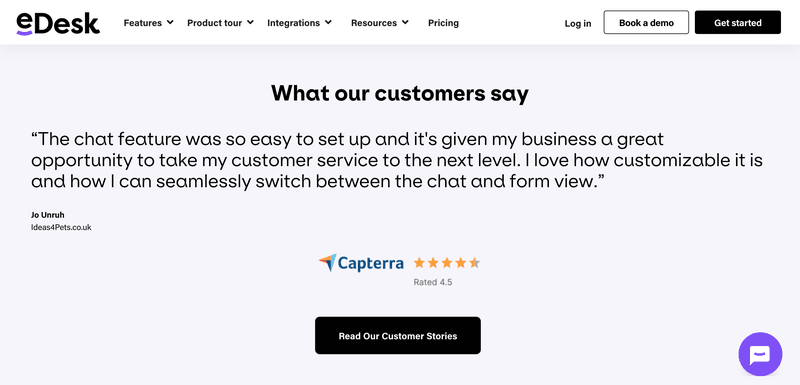Go to the Pricing page
This screenshot has height=385, width=800.
click(443, 23)
